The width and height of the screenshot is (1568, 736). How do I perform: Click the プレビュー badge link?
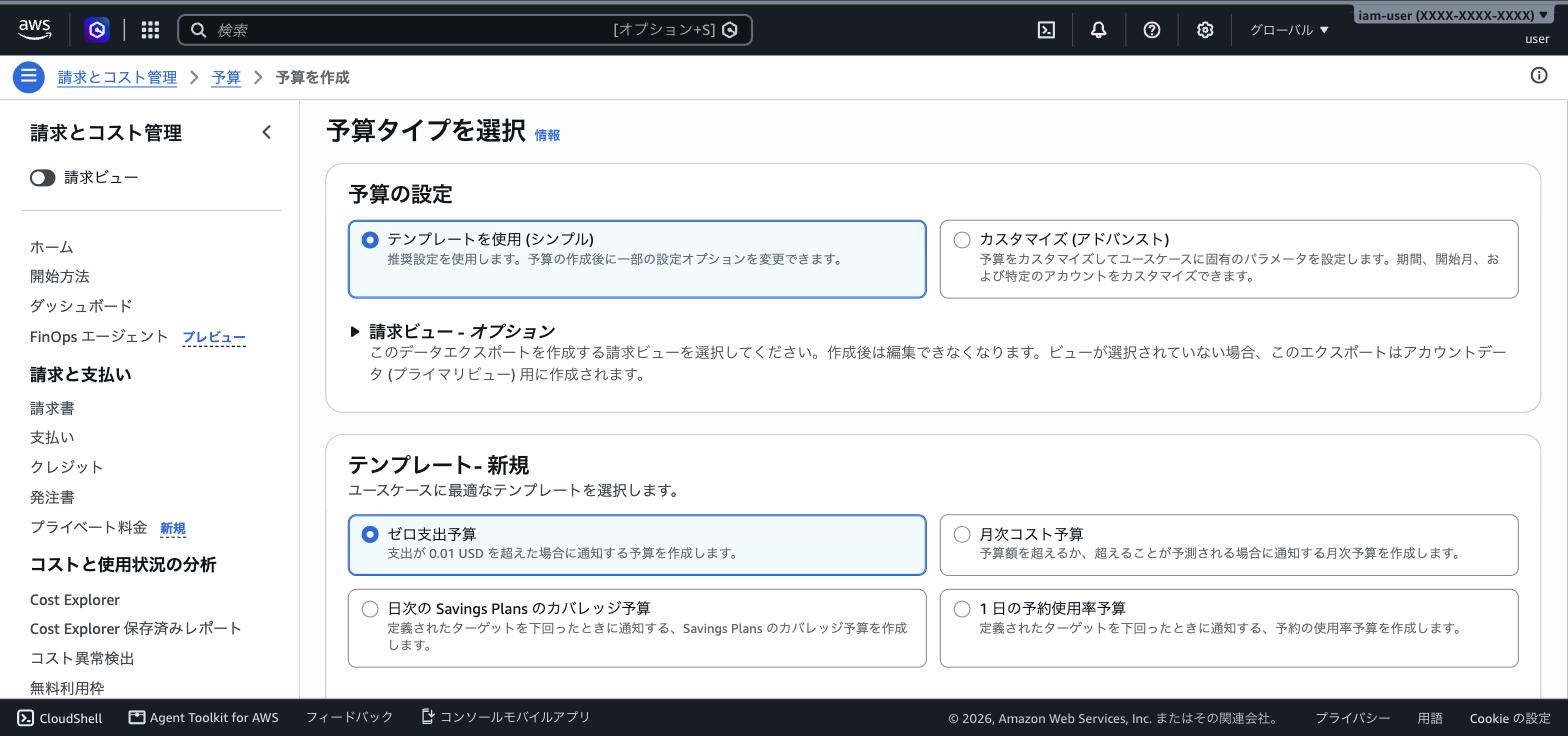point(214,338)
